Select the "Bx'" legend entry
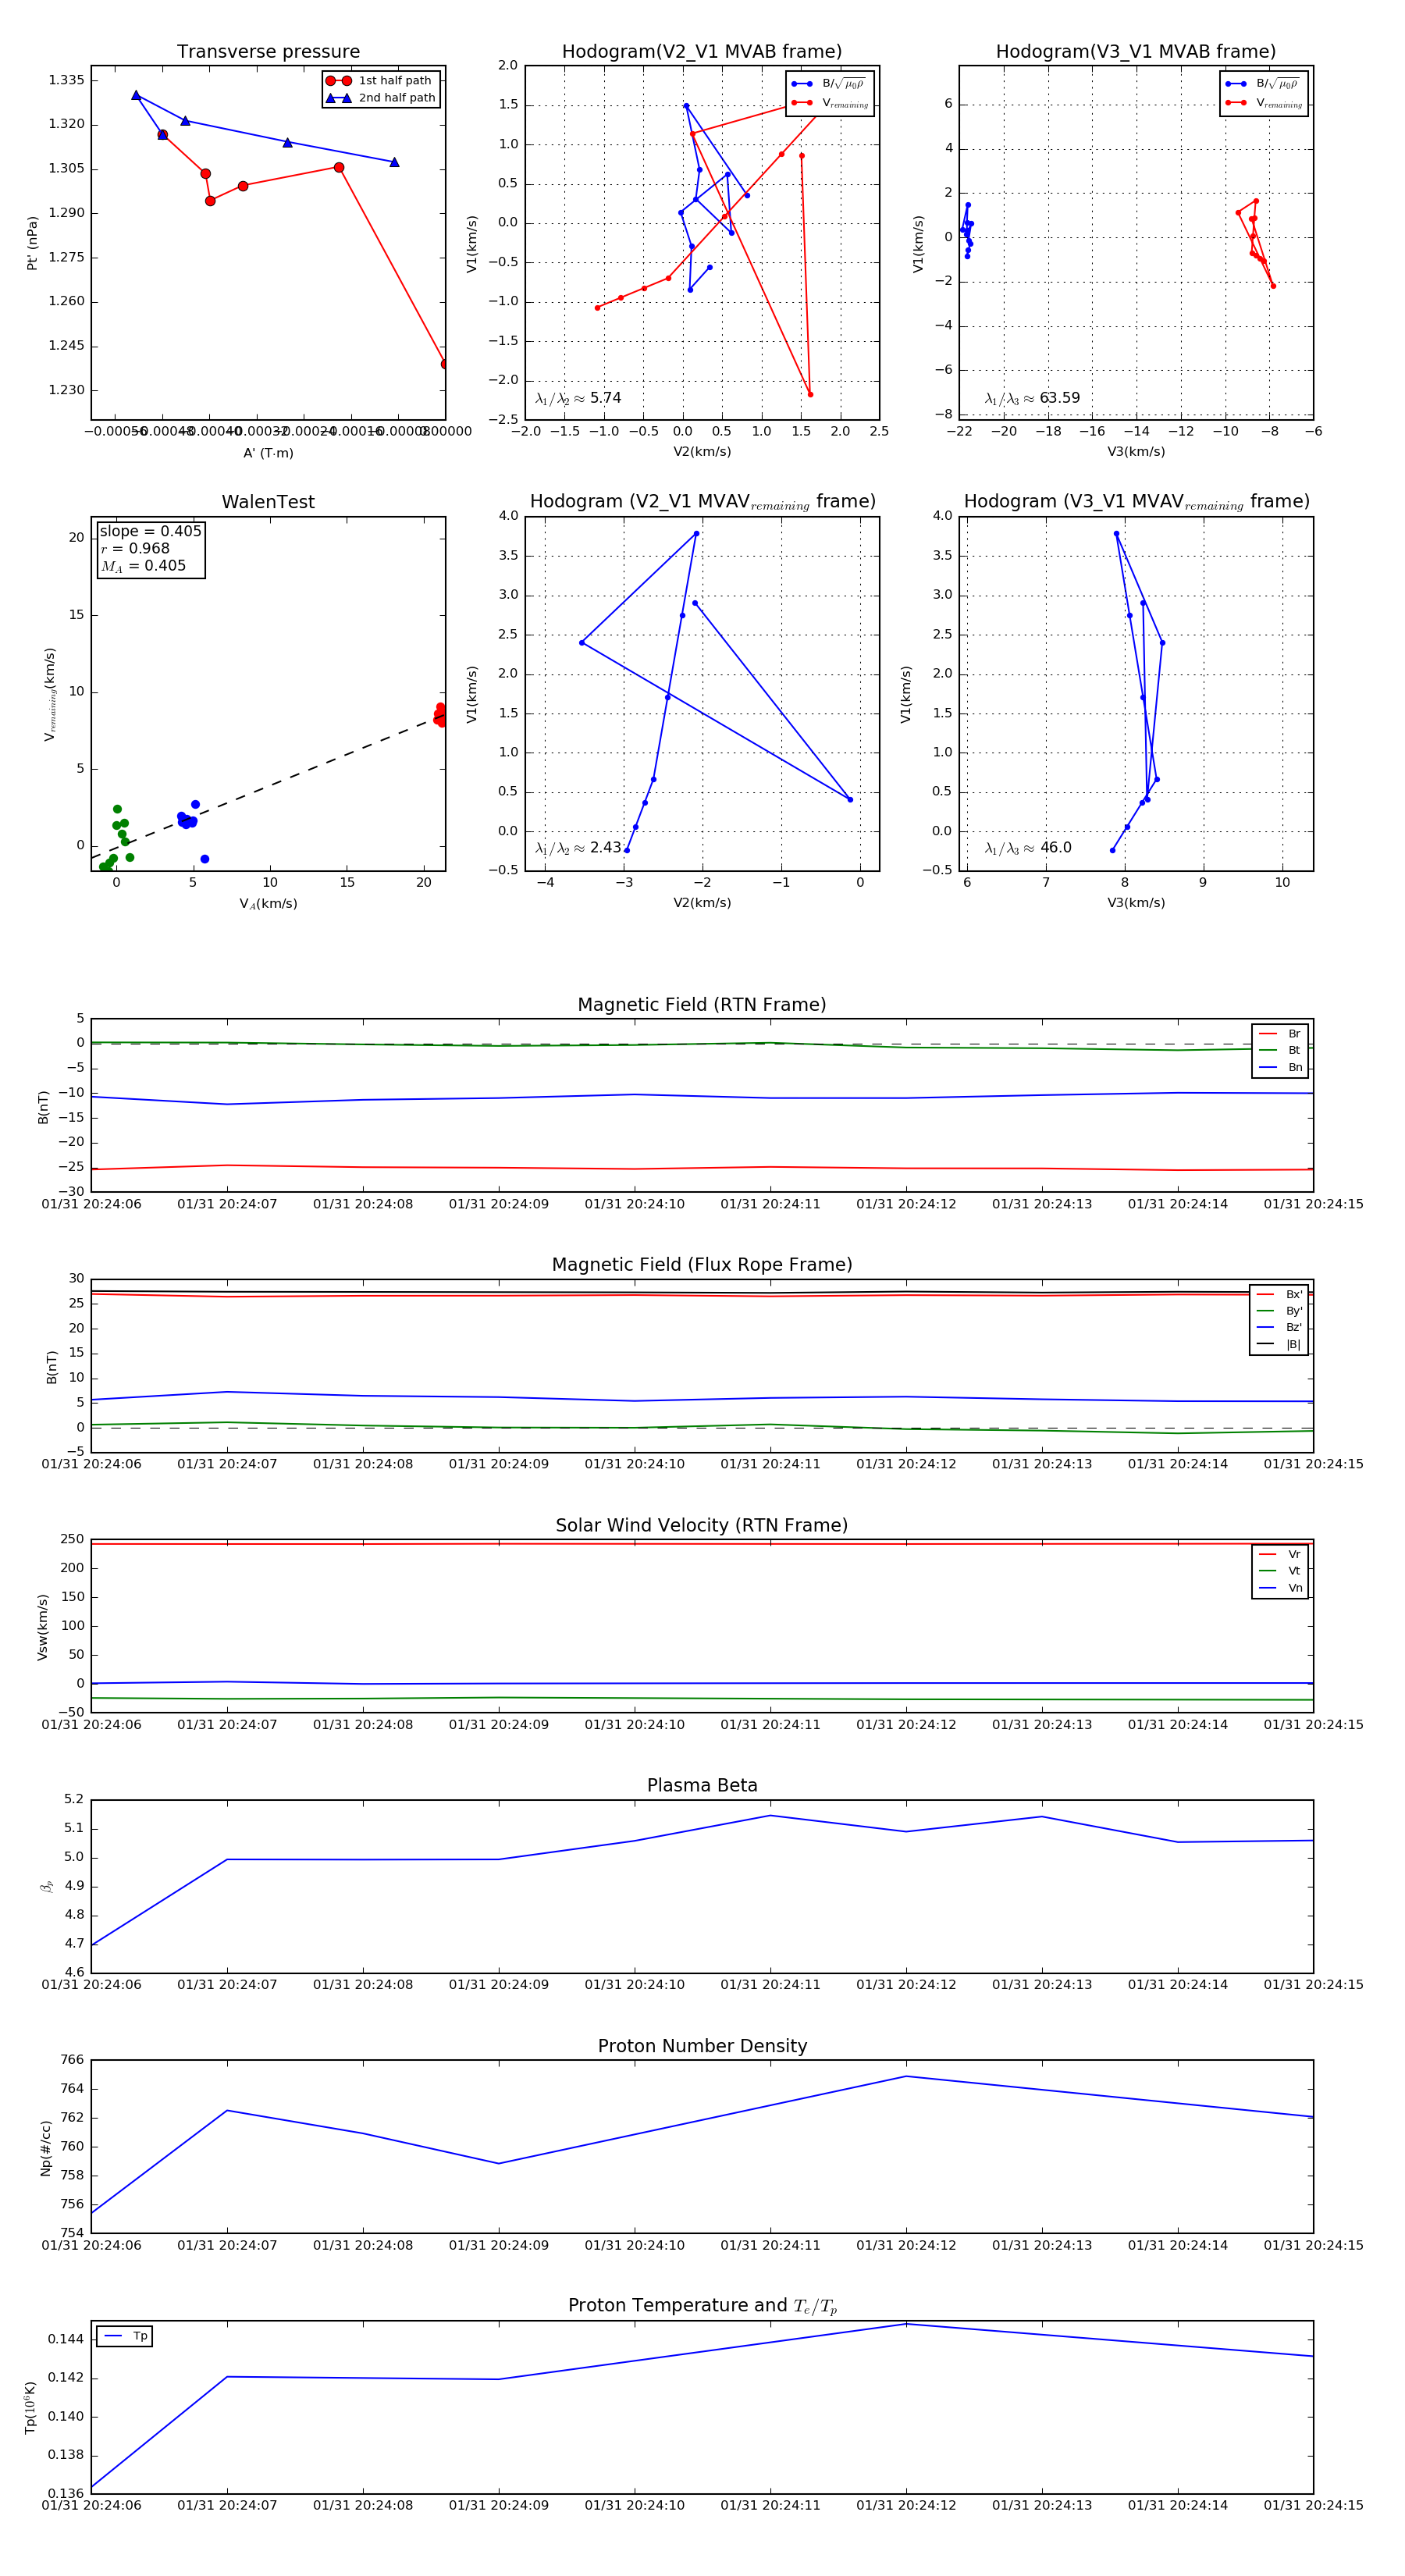 [1279, 1294]
